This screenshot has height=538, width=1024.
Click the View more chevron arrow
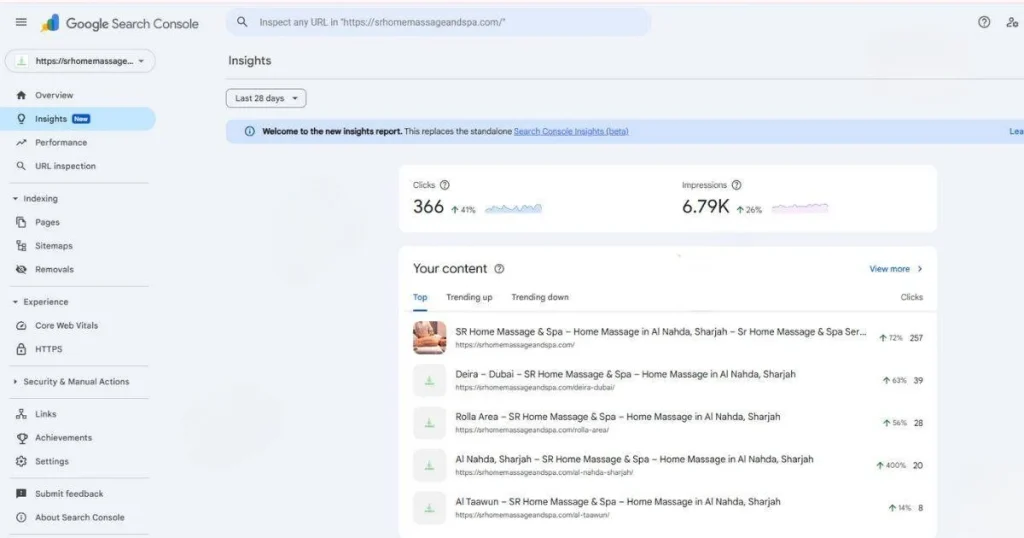point(920,269)
